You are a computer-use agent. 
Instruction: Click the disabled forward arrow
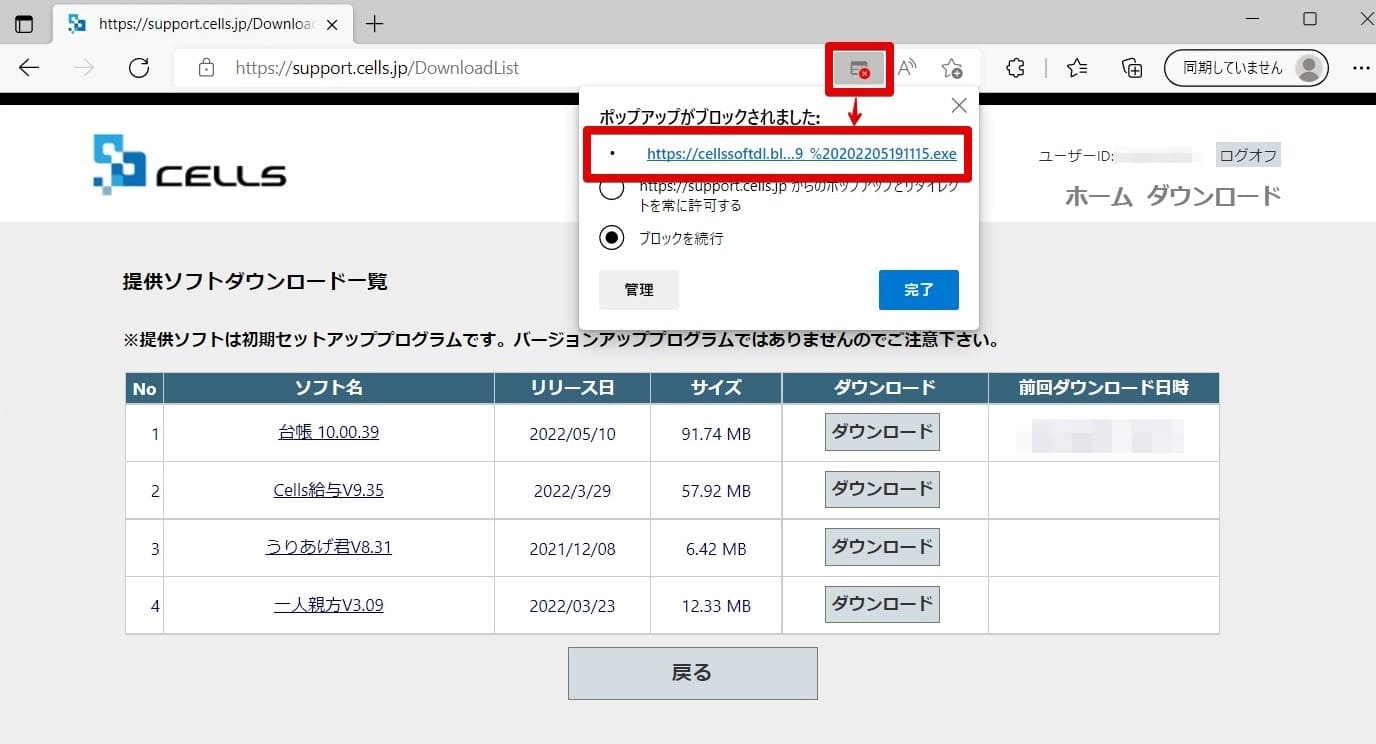pos(84,68)
